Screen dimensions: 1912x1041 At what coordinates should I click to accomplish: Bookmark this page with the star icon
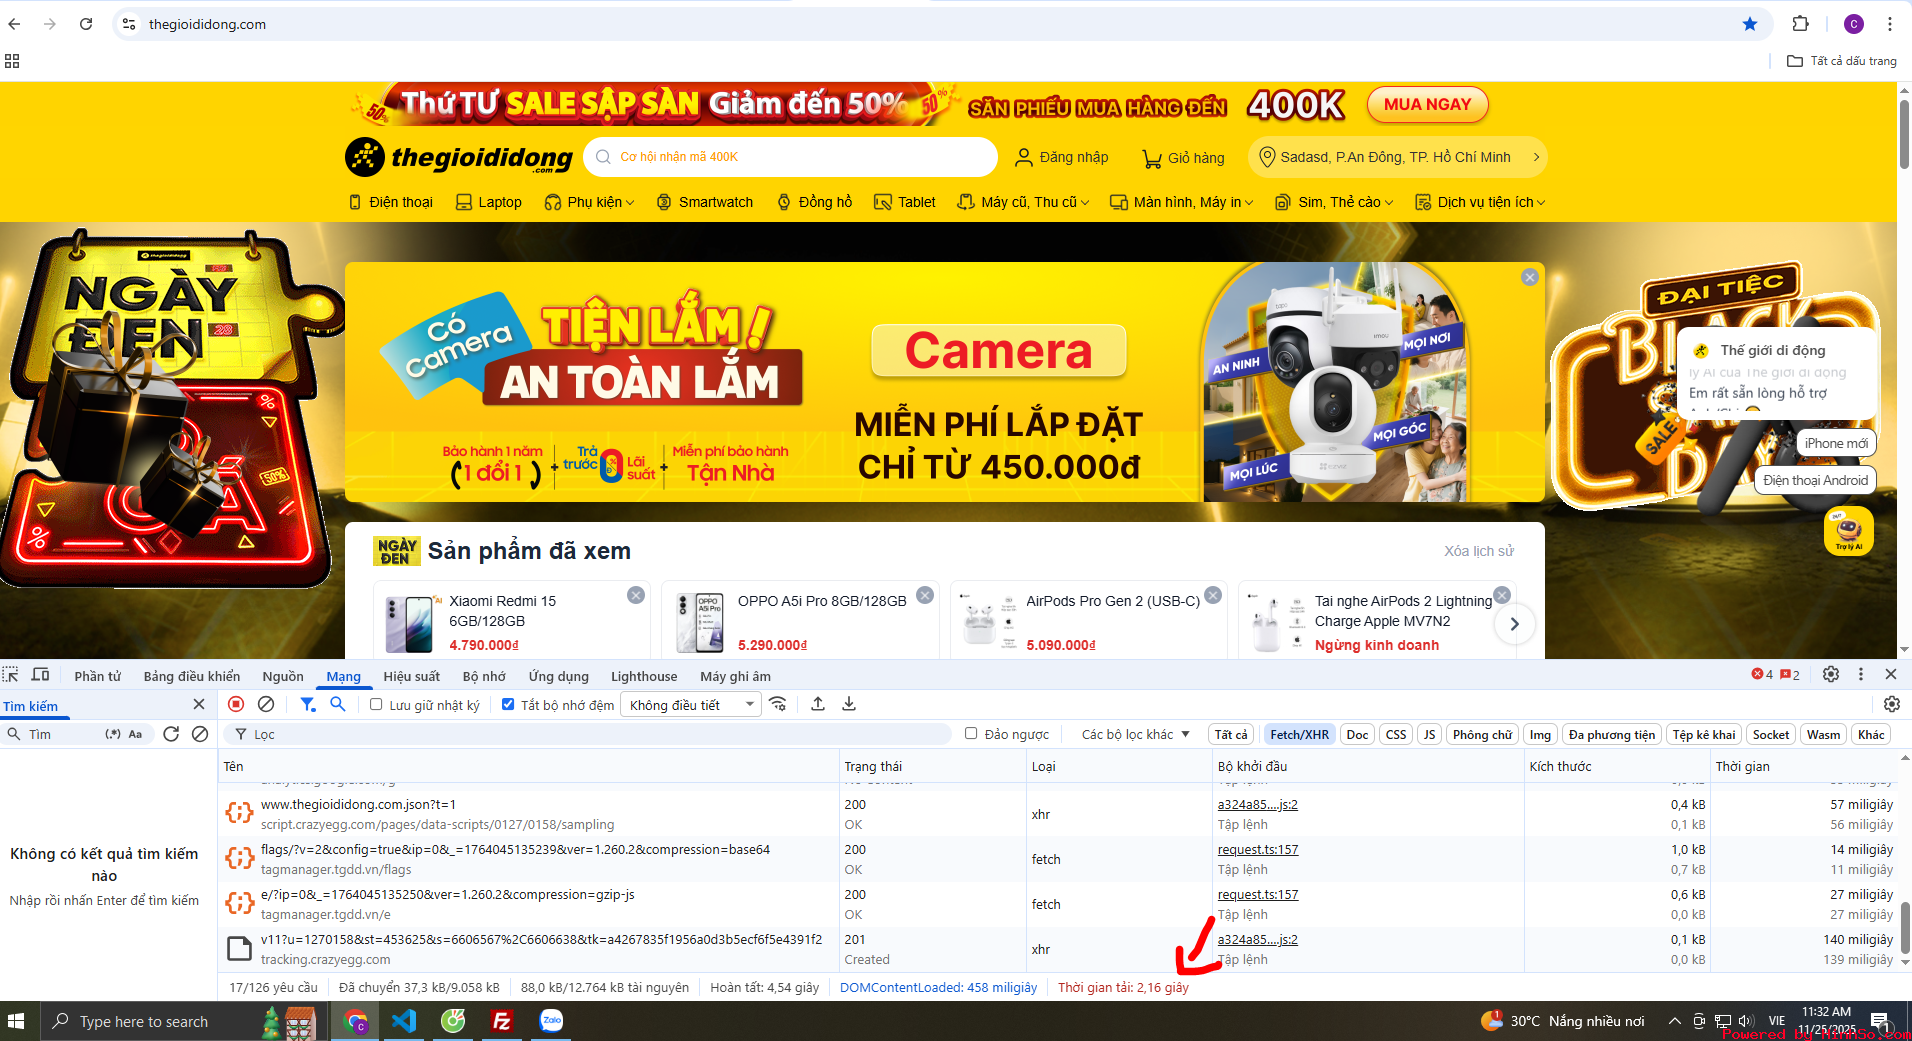[1750, 24]
